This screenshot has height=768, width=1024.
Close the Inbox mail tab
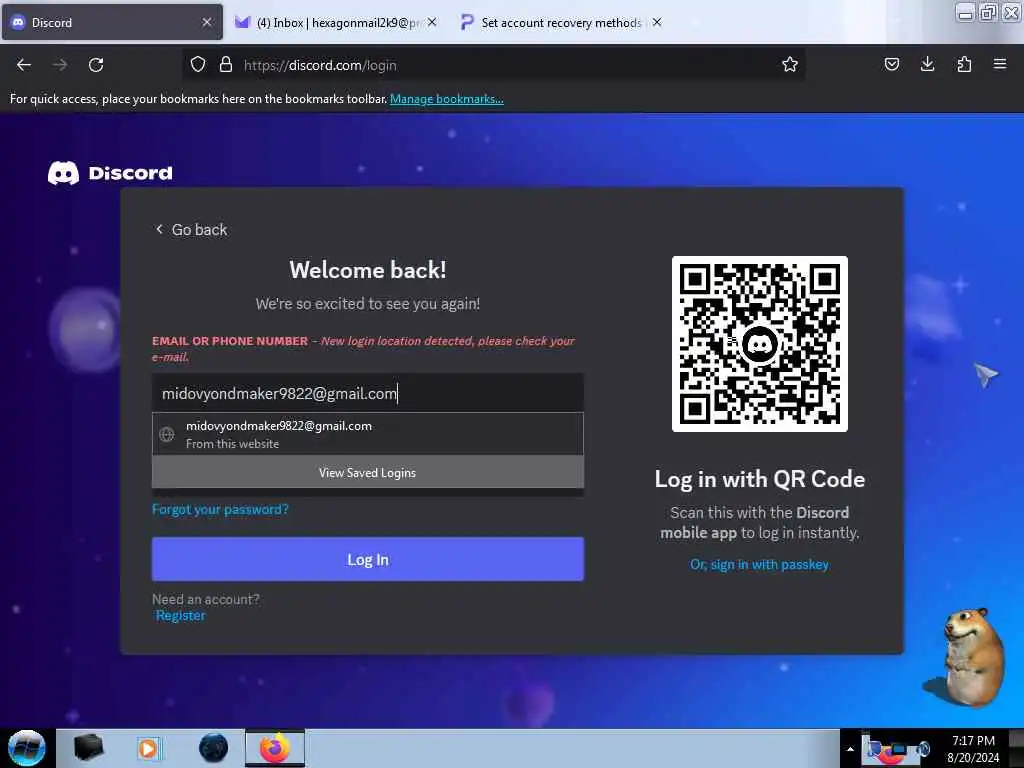point(432,22)
